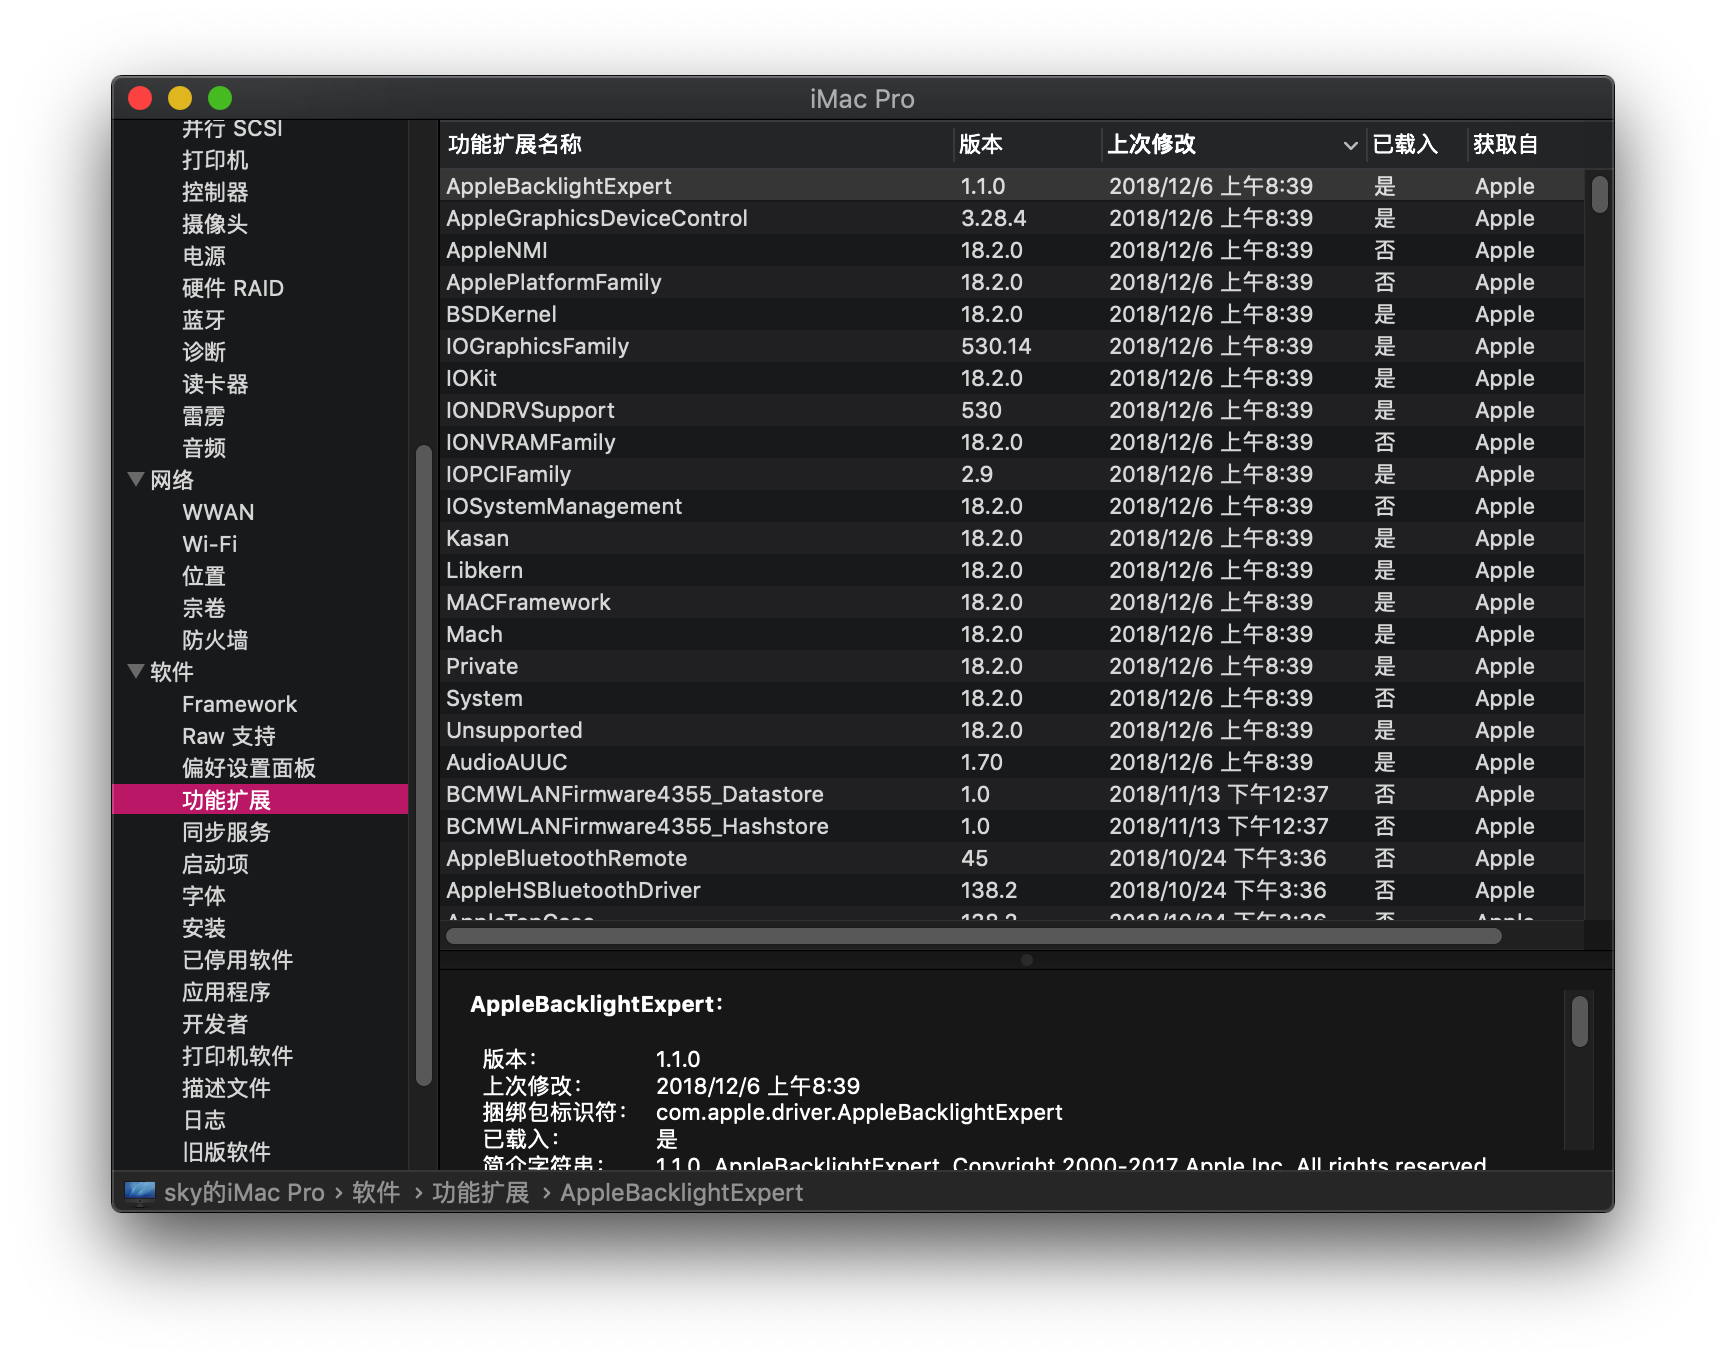This screenshot has height=1360, width=1726.
Task: Select the AppleBluetoothRemote extension row
Action: click(1012, 858)
